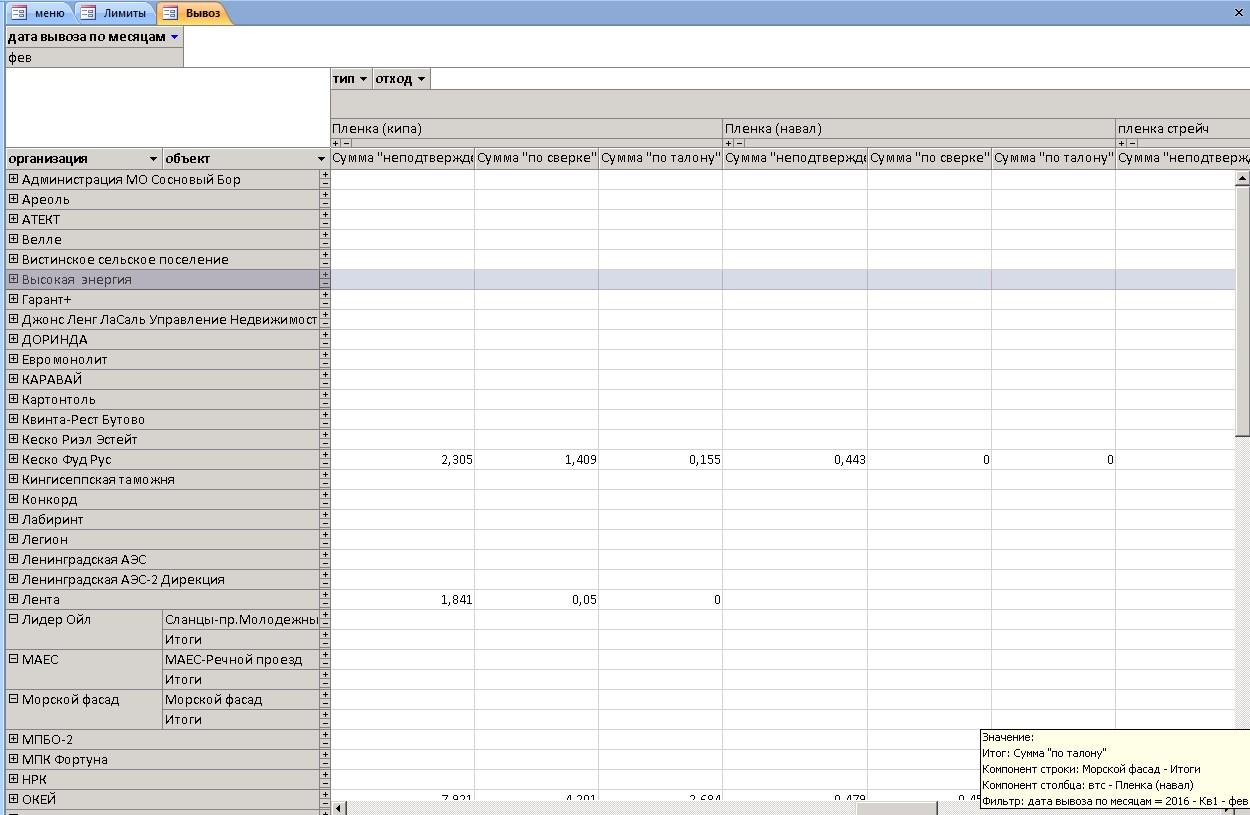Select cell value 1,409 in Кеско Фуд Рус row
The height and width of the screenshot is (815, 1250).
536,460
